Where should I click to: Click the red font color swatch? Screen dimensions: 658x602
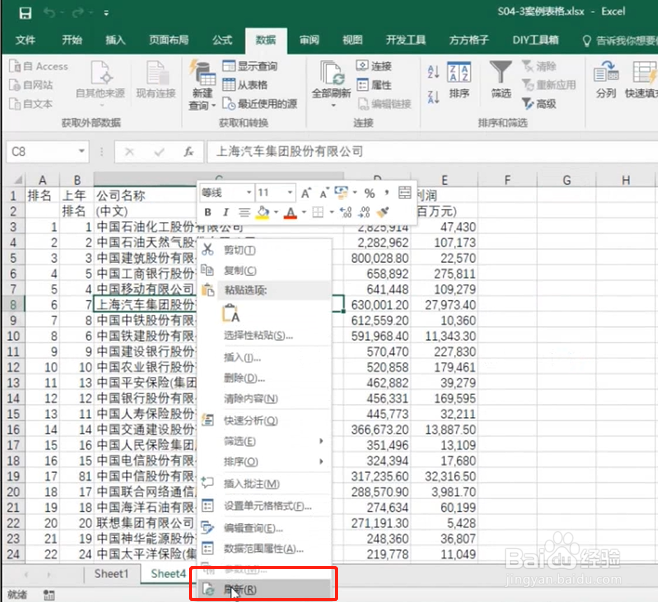click(290, 213)
